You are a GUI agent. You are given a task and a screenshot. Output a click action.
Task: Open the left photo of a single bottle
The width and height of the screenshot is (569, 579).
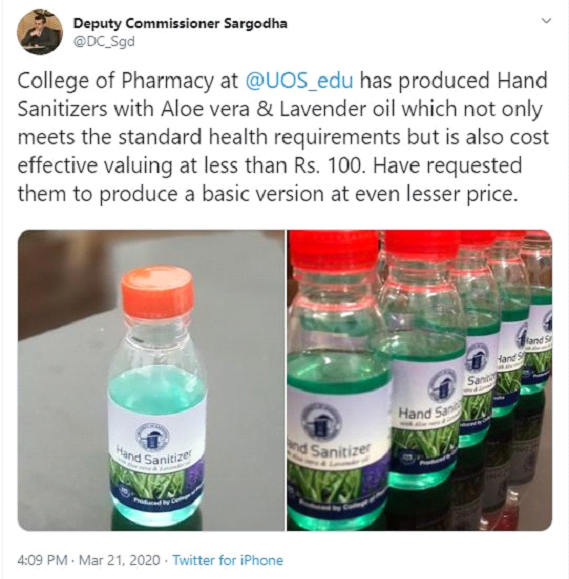(x=151, y=380)
